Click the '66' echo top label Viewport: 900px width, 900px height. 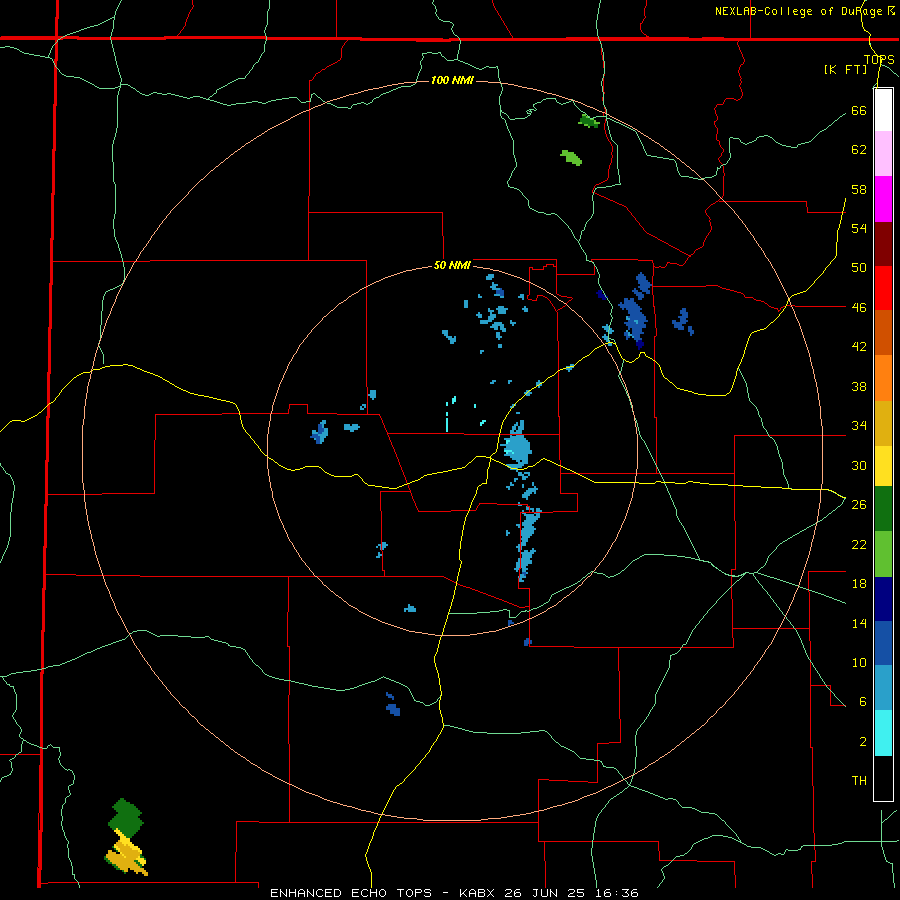[859, 110]
